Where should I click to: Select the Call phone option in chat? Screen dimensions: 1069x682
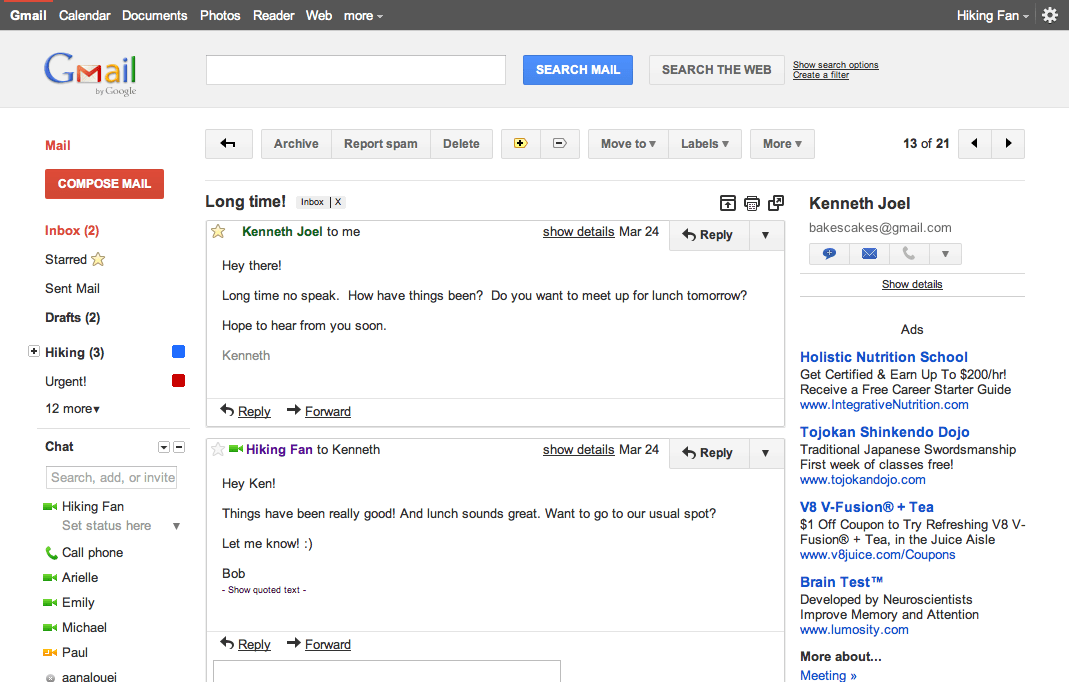pyautogui.click(x=92, y=552)
